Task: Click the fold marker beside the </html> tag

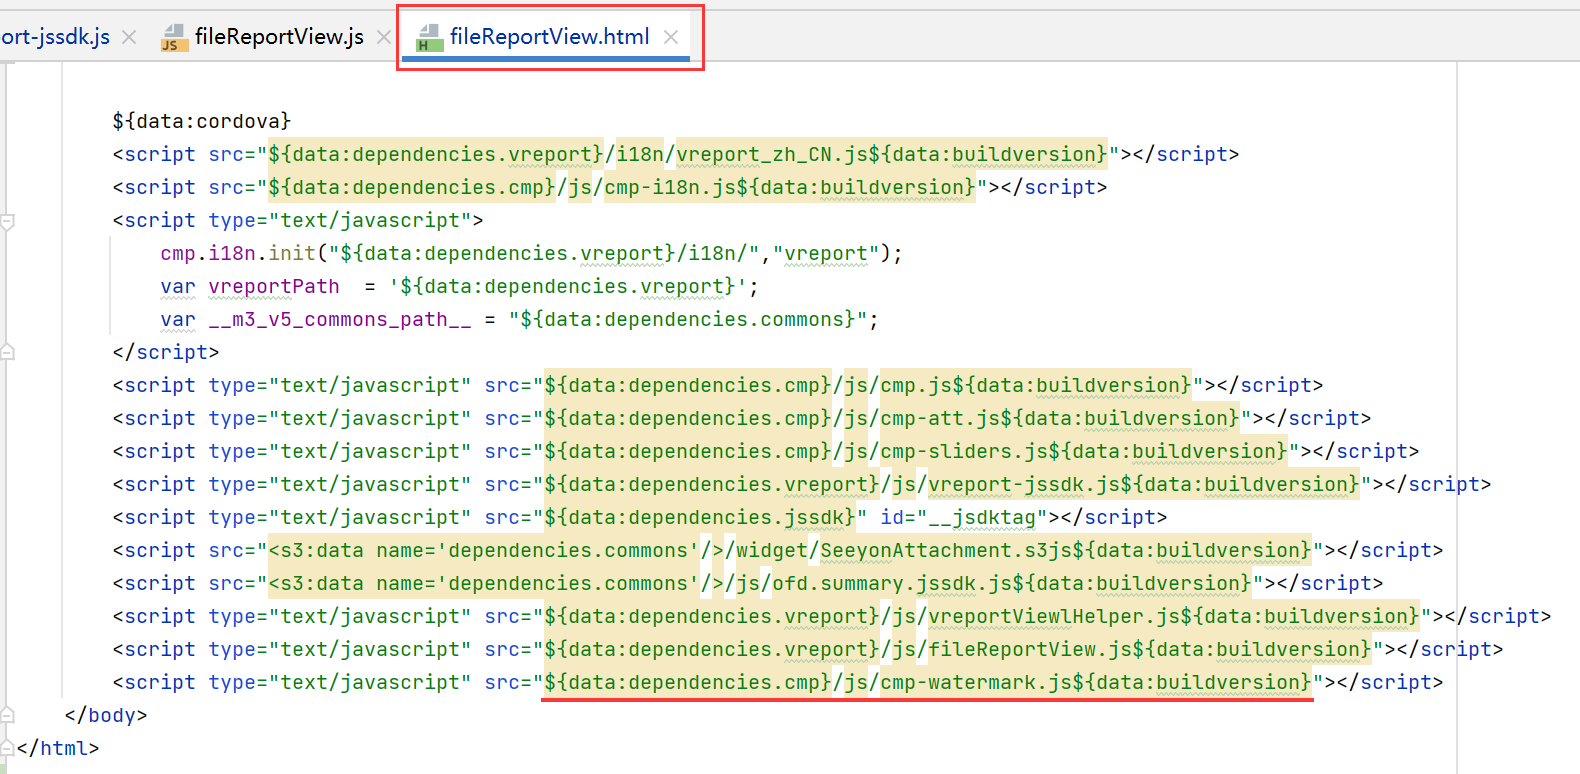Action: click(7, 748)
